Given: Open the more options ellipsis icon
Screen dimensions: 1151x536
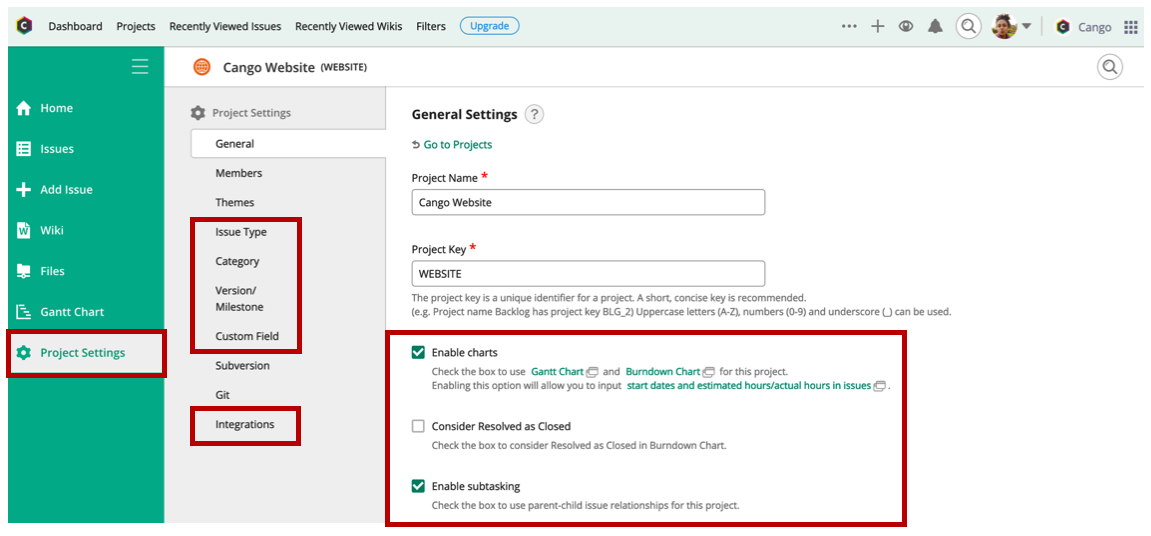Looking at the screenshot, I should [x=849, y=26].
